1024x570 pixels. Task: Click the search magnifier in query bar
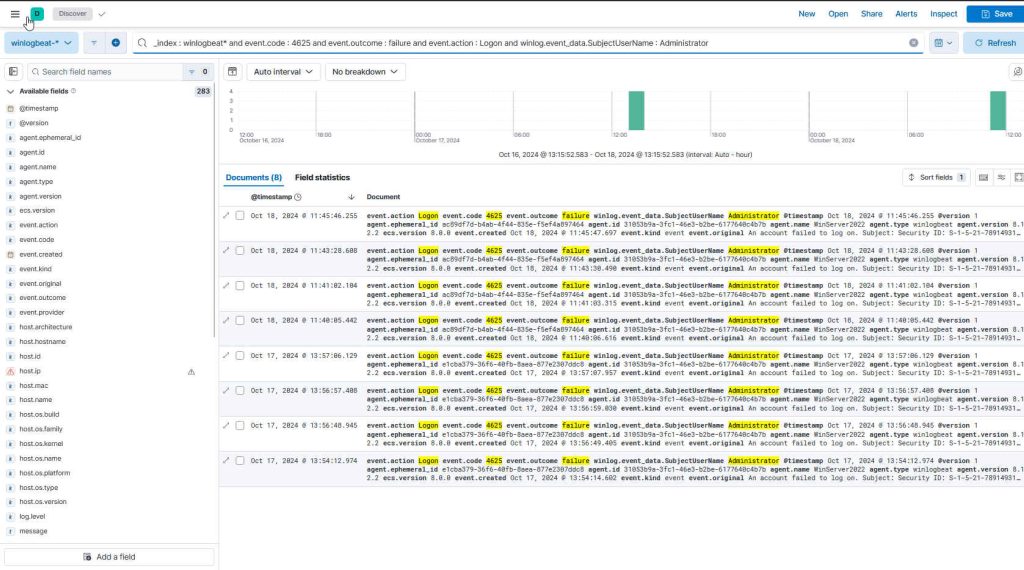click(x=142, y=43)
